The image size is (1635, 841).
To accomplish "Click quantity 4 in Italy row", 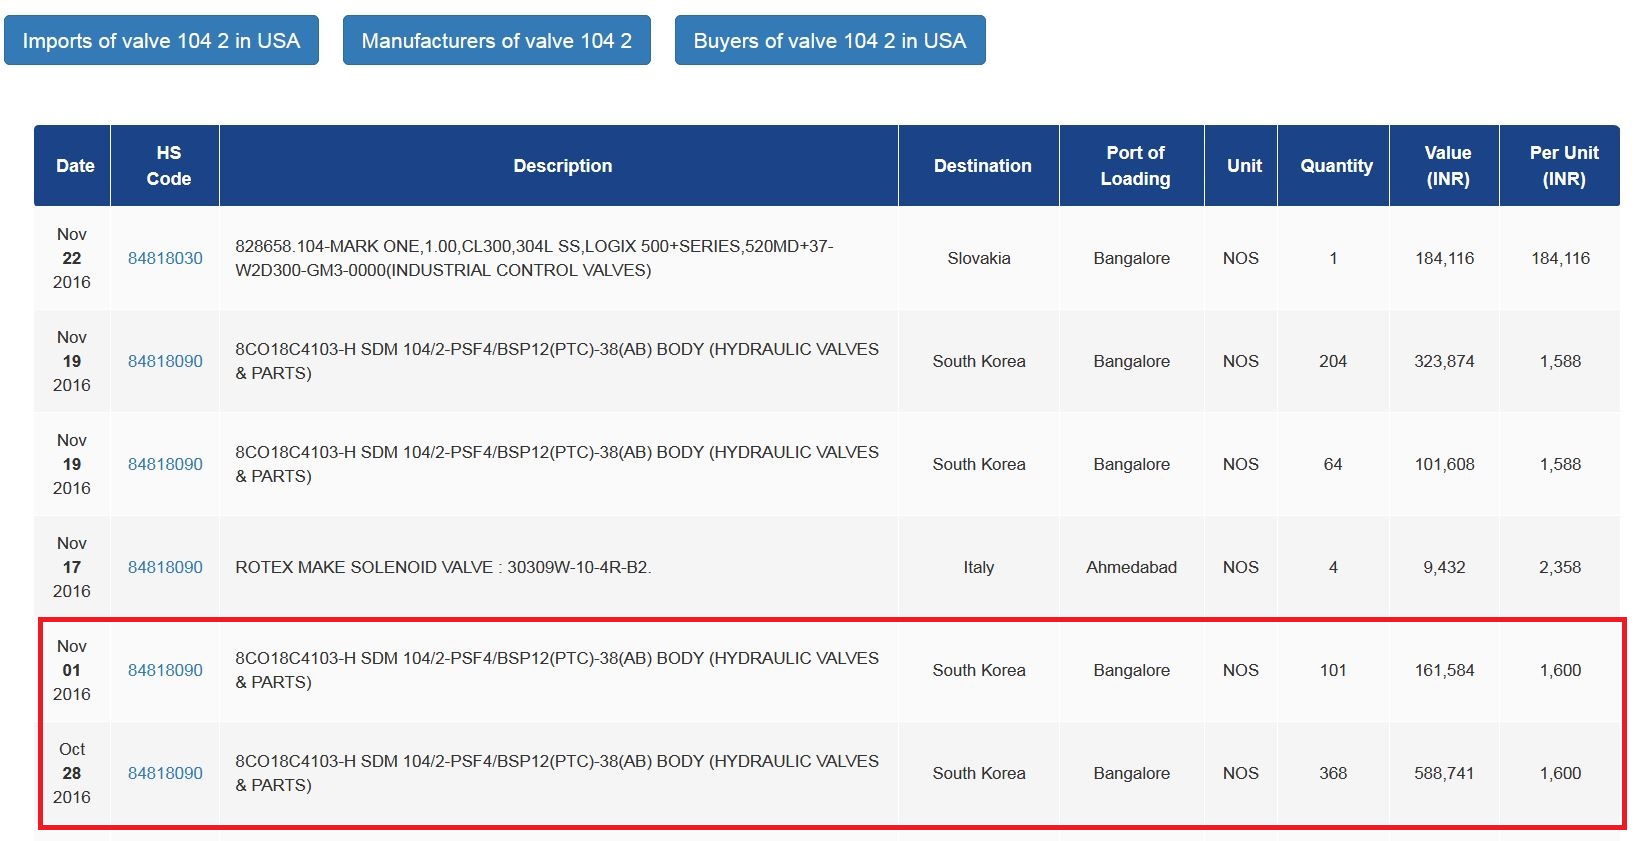I will (1333, 567).
